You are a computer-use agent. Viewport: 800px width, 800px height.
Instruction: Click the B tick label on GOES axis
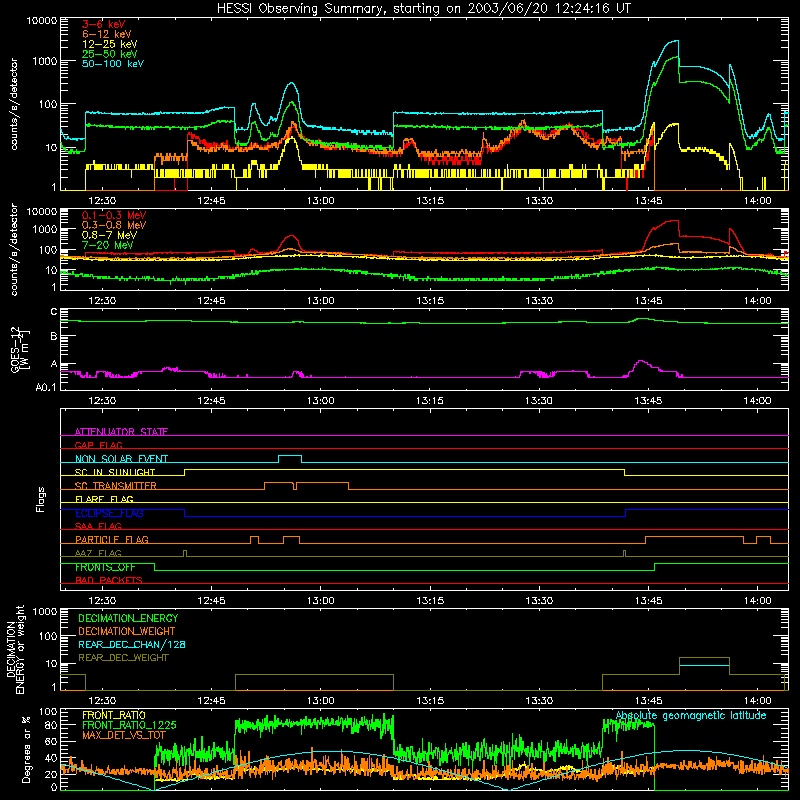point(54,337)
